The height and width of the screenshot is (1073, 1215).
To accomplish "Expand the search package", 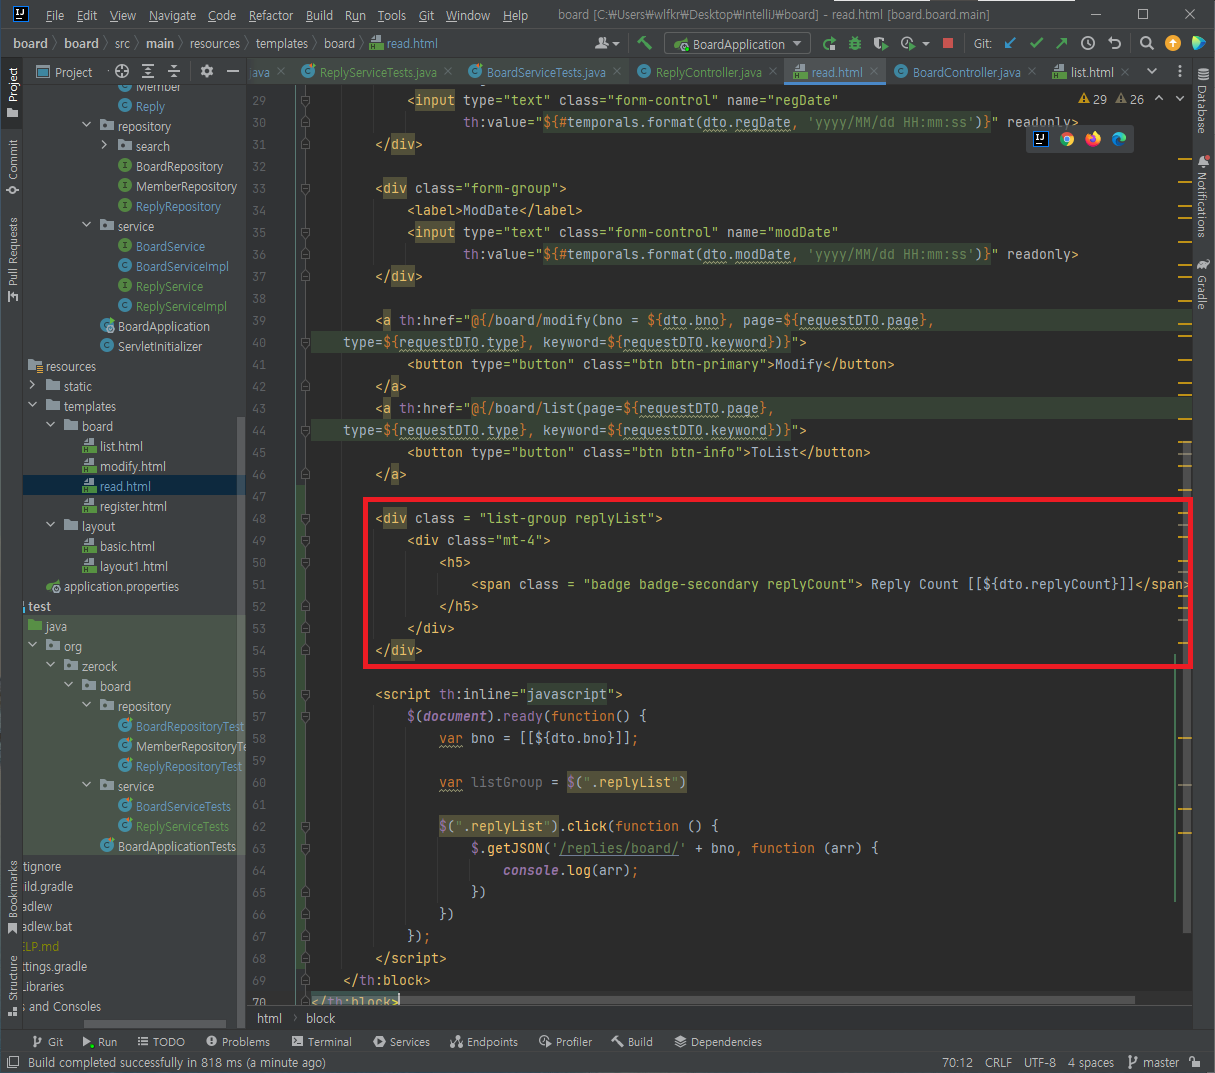I will tap(105, 146).
